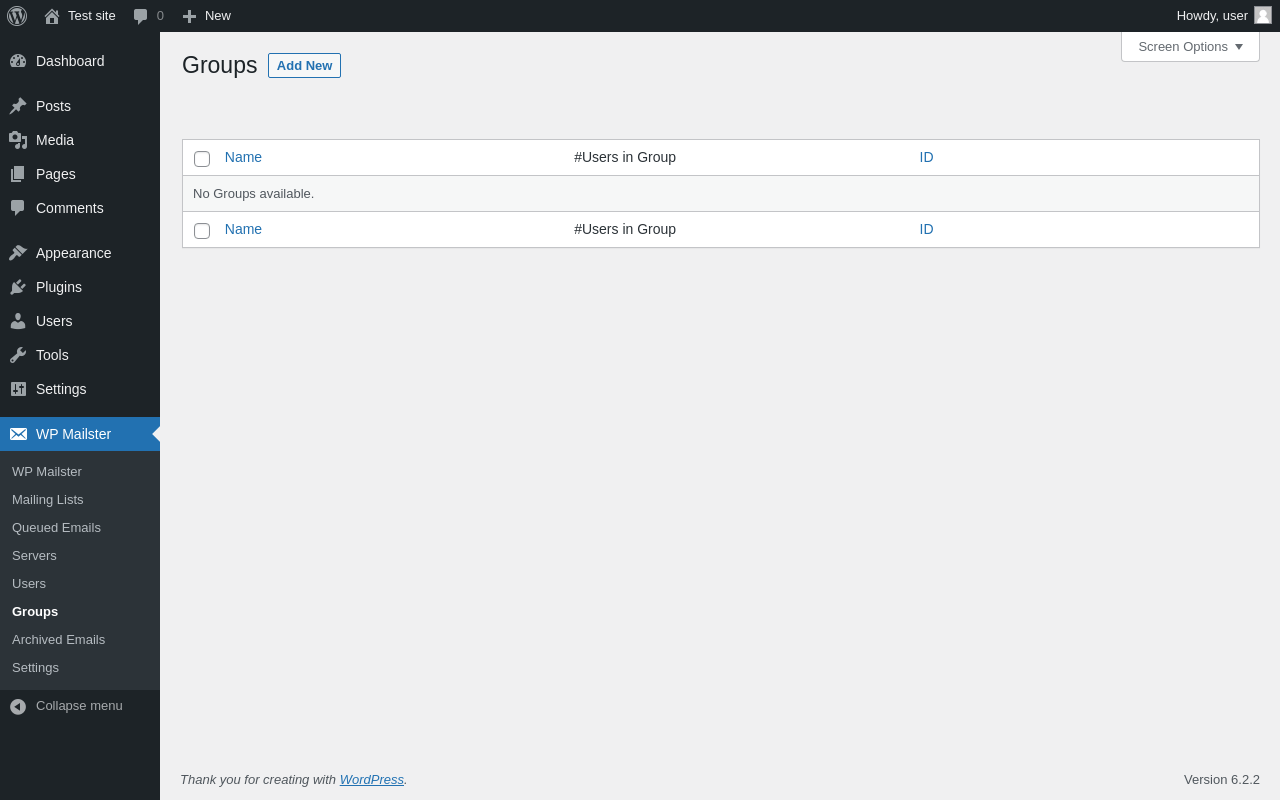Click the Add New group button
This screenshot has width=1280, height=800.
[x=304, y=65]
